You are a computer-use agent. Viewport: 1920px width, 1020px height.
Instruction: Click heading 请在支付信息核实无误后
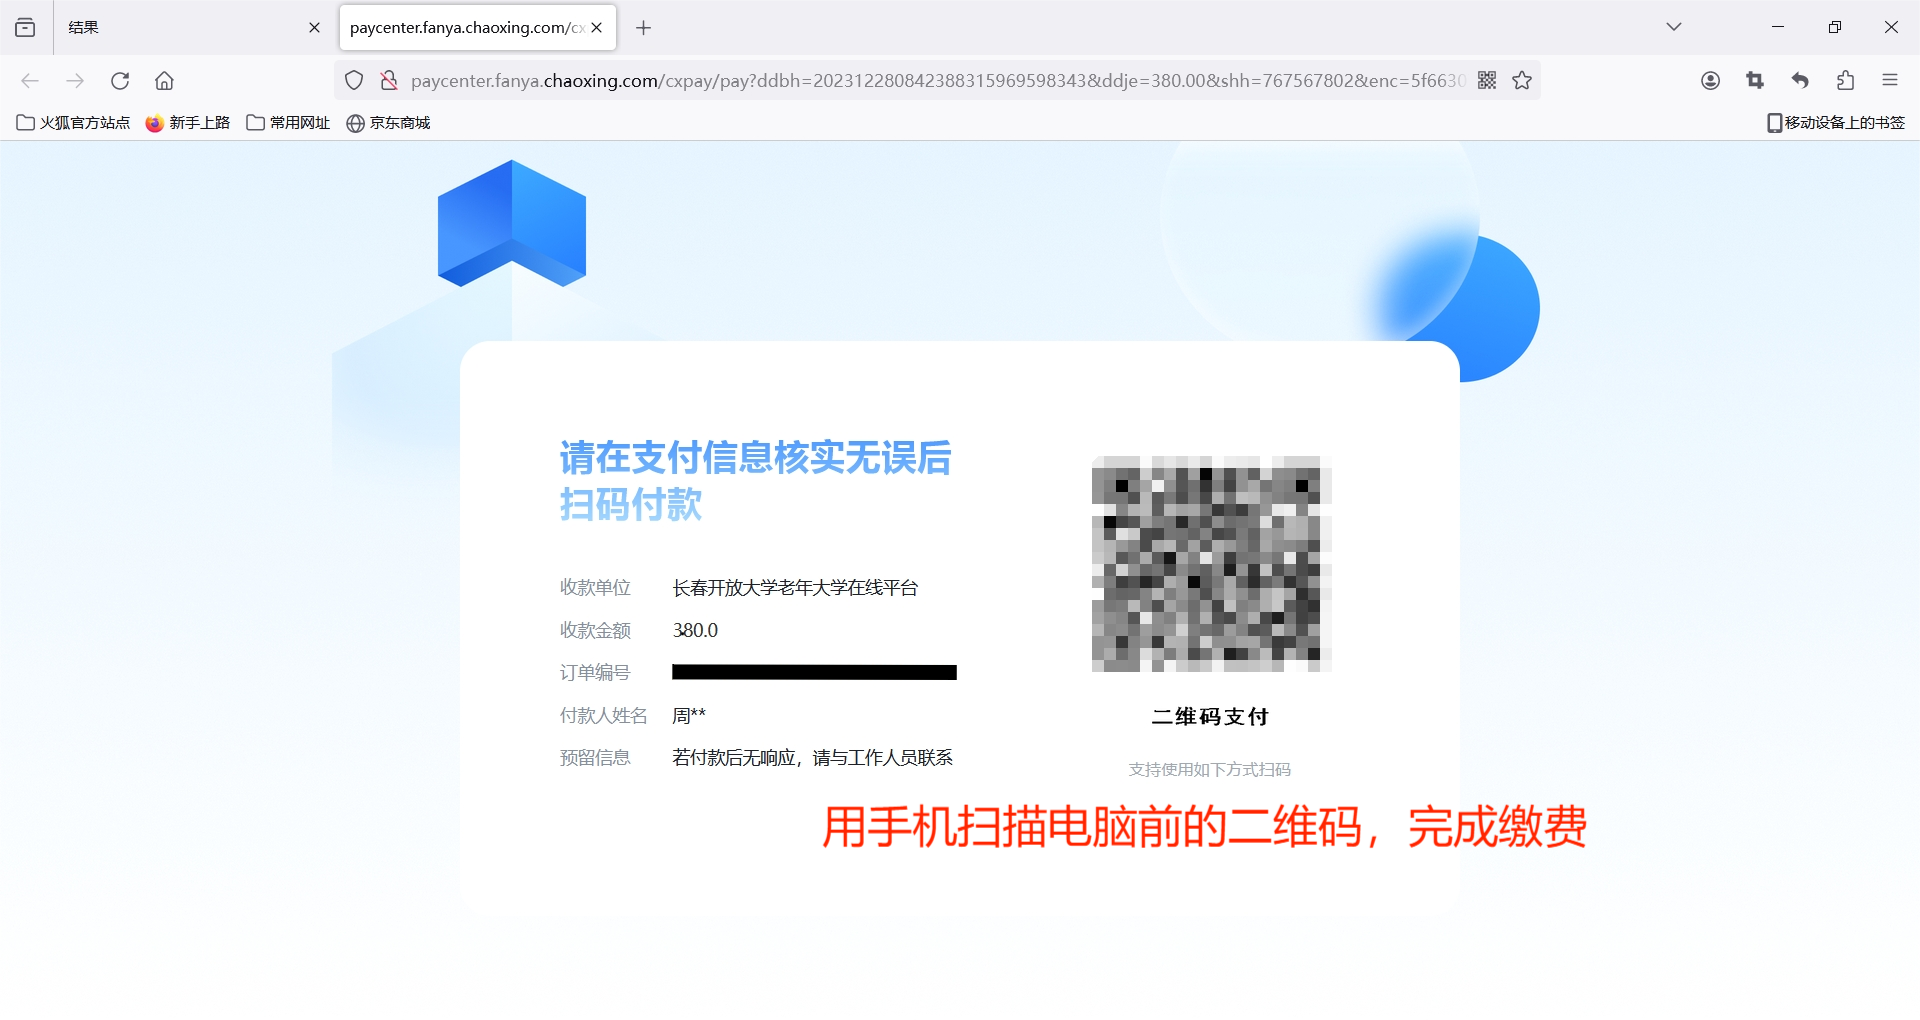(755, 458)
